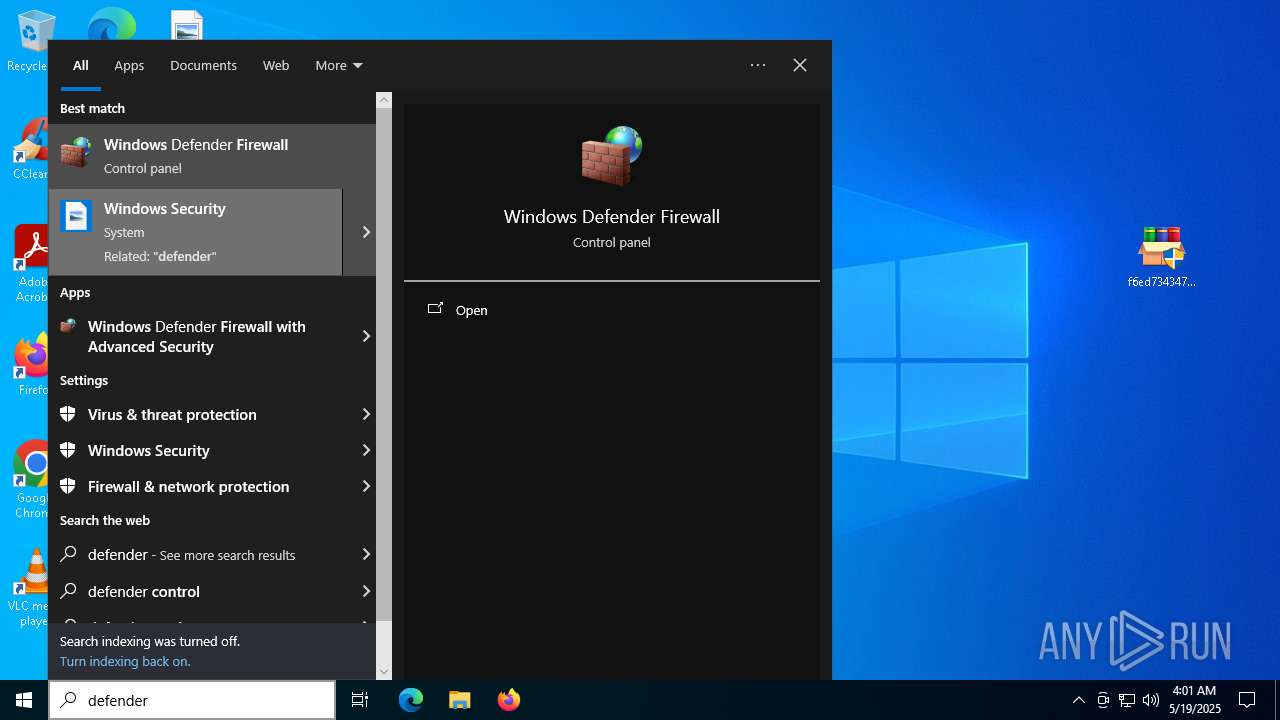Expand Firewall & network protection arrow
Viewport: 1280px width, 720px height.
[366, 486]
